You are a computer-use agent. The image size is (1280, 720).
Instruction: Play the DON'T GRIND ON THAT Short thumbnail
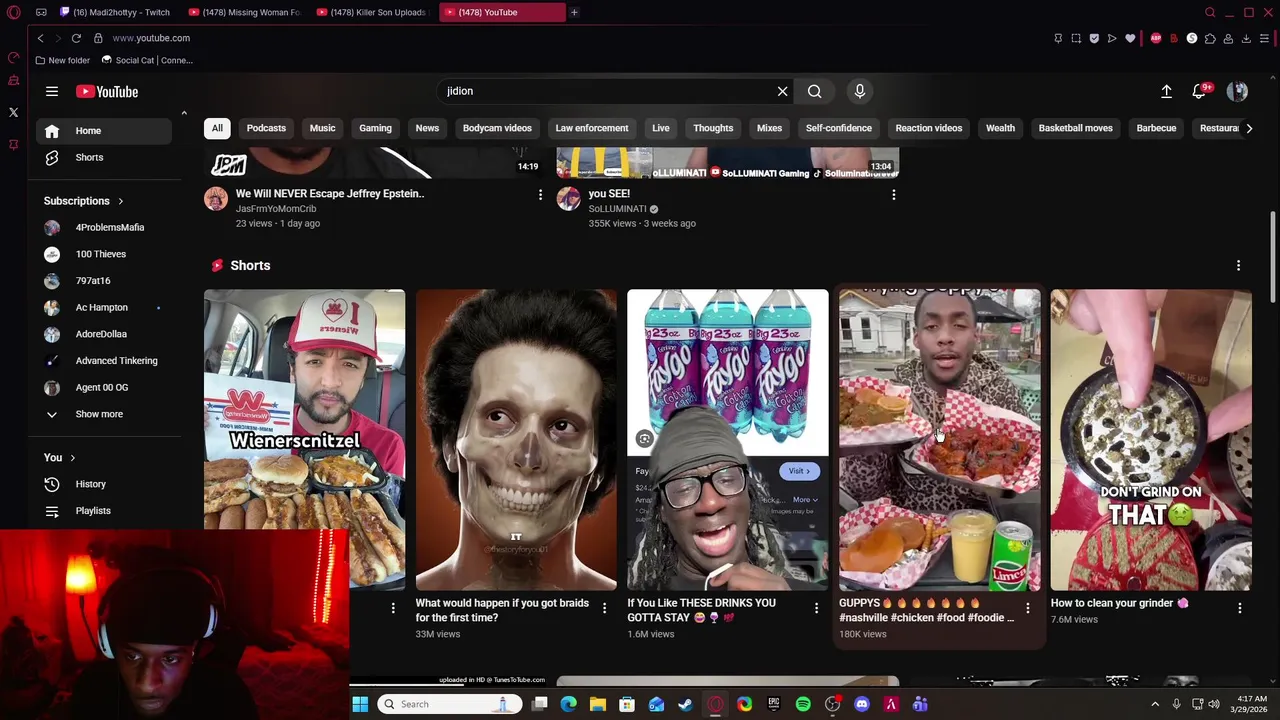1151,440
